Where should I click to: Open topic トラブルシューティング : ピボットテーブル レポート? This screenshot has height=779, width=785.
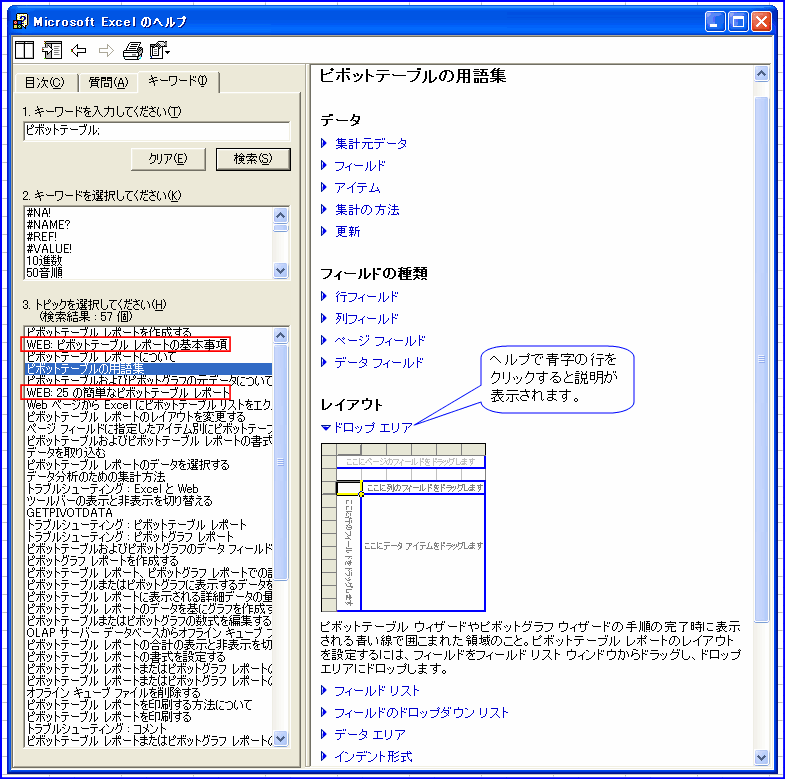(x=136, y=525)
